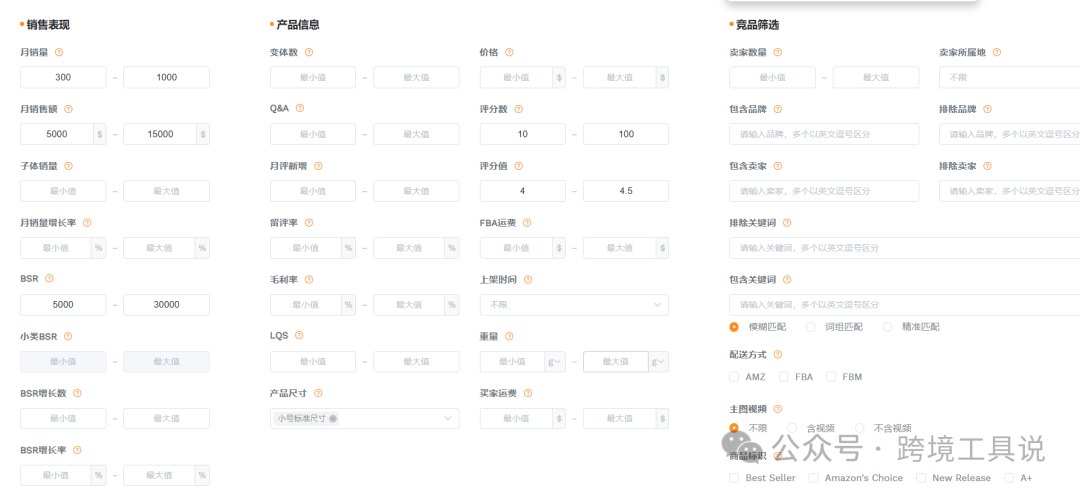The width and height of the screenshot is (1080, 492).
Task: Open the 产品尺寸 dropdown
Action: pyautogui.click(x=364, y=418)
